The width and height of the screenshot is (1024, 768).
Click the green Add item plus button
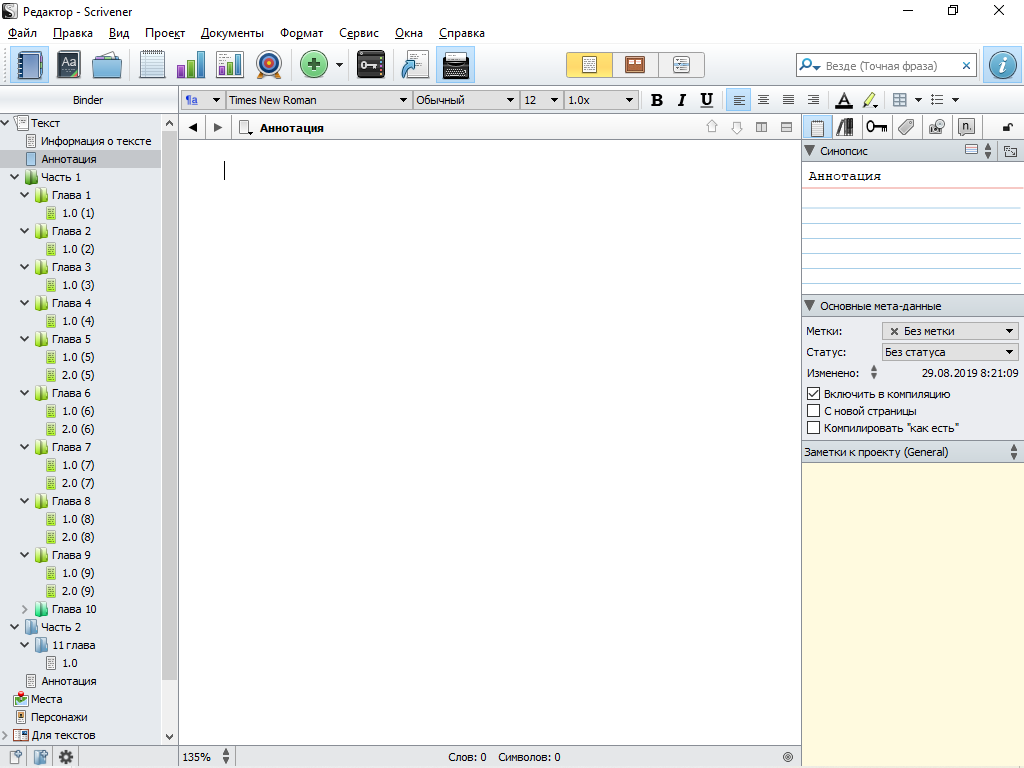[314, 65]
